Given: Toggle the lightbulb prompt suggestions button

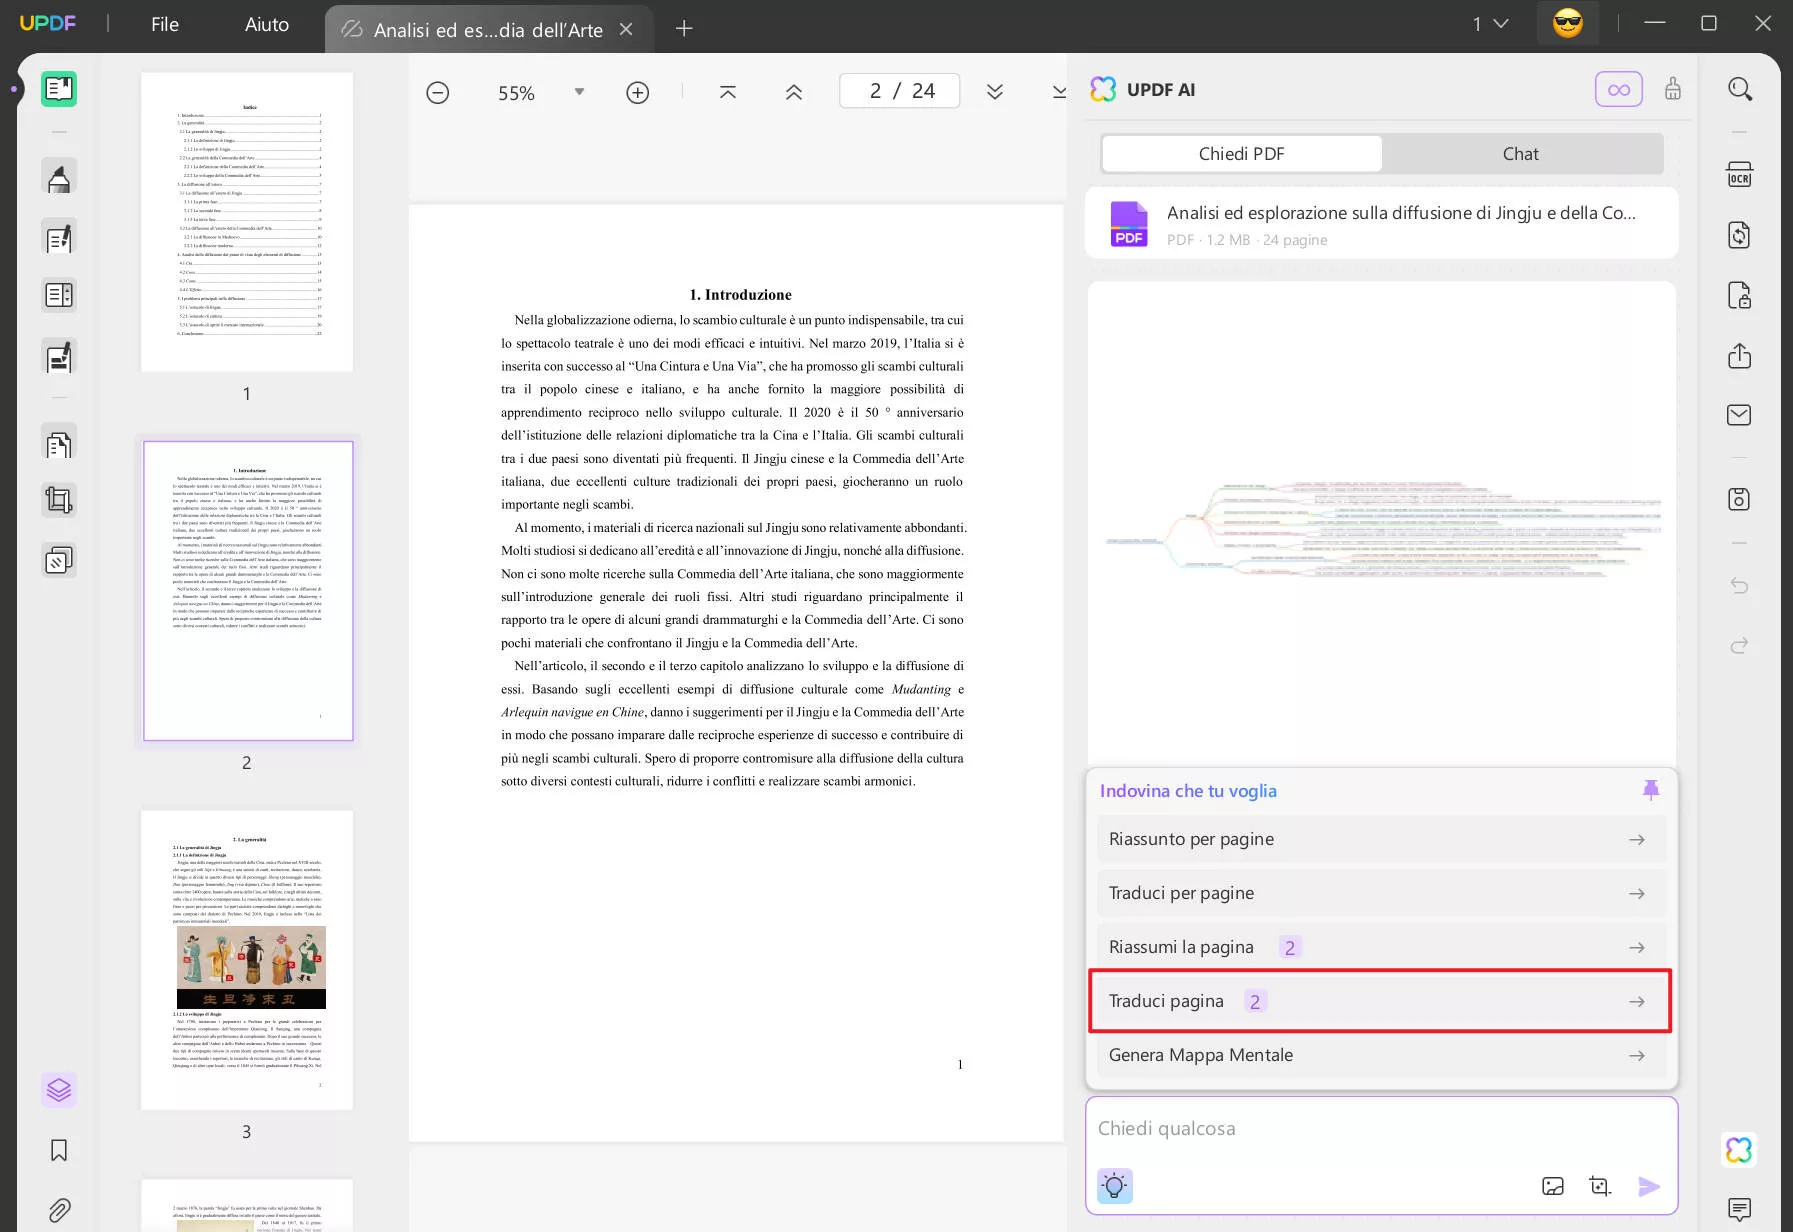Looking at the screenshot, I should pos(1114,1186).
